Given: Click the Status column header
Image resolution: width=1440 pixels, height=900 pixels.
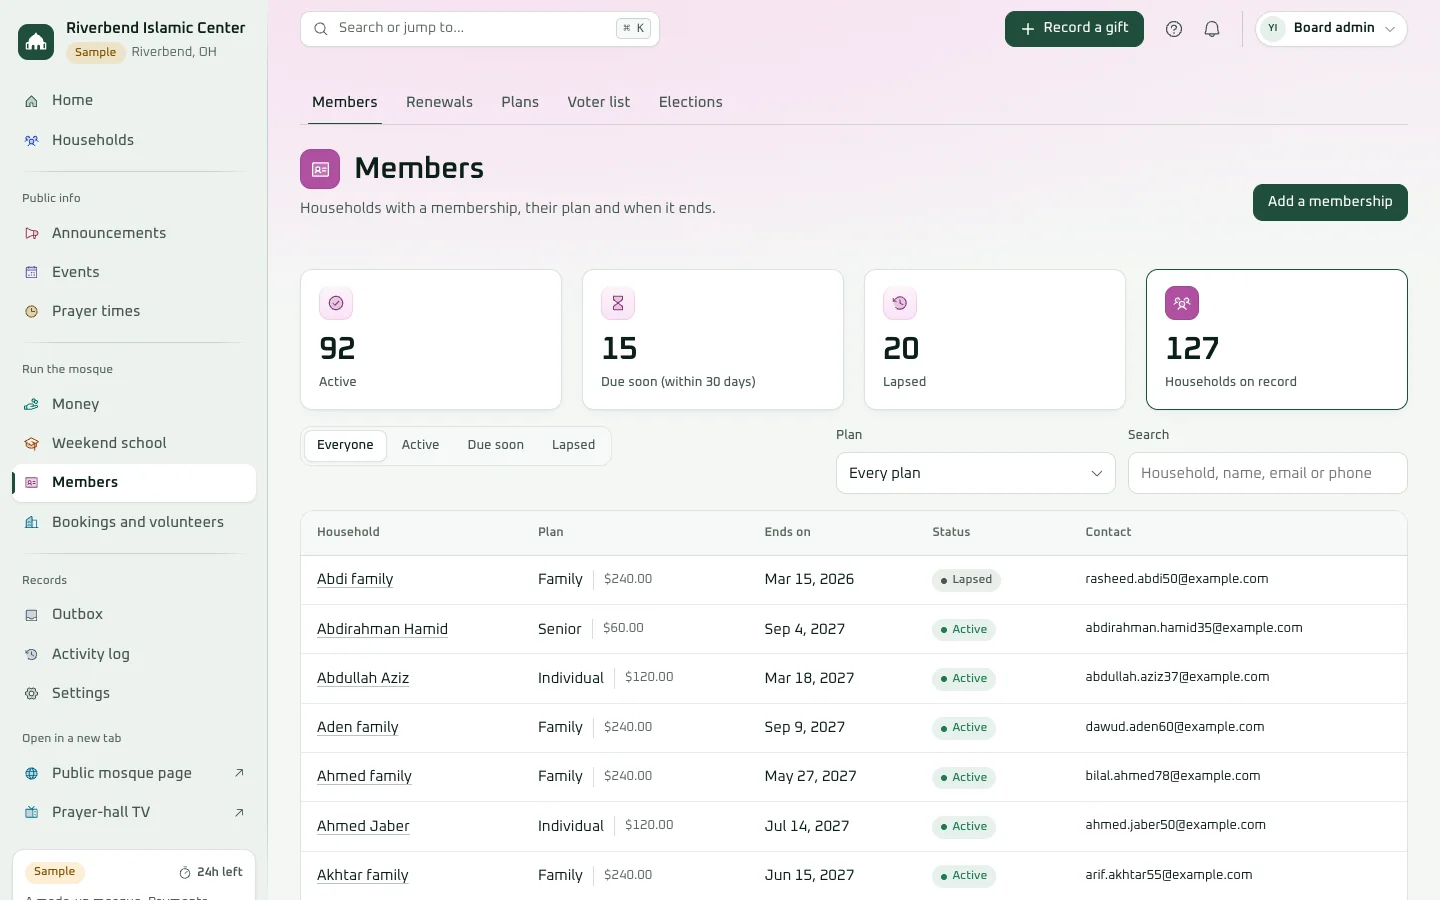Looking at the screenshot, I should [951, 532].
